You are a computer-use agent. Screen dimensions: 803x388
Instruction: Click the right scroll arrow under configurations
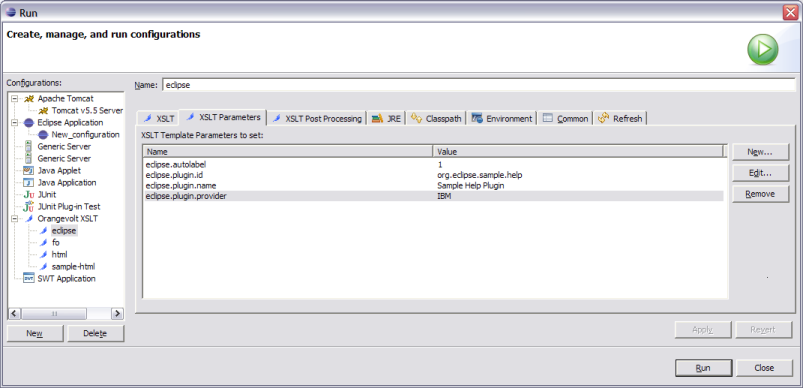point(117,313)
